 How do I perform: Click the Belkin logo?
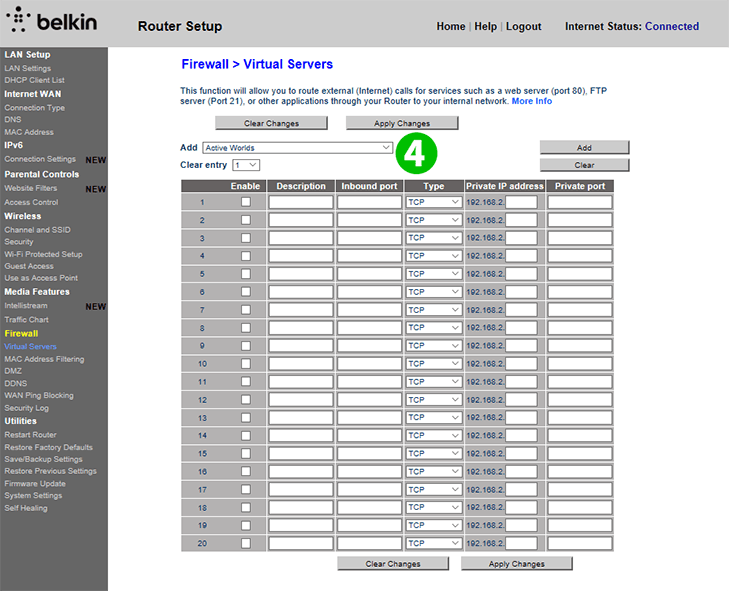tap(51, 20)
